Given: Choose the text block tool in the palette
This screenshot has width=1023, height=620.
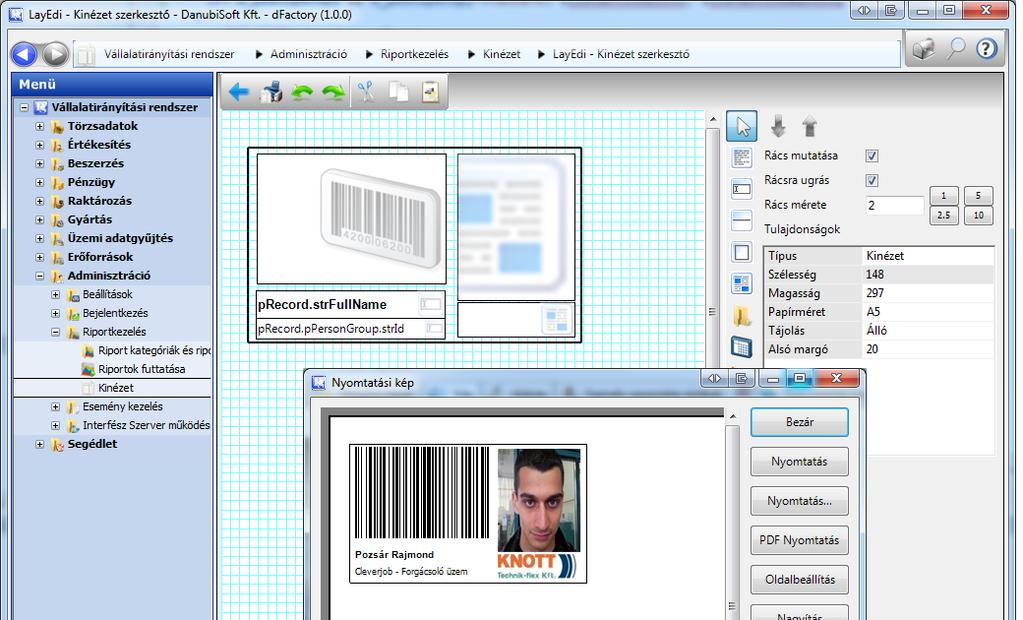Looking at the screenshot, I should click(742, 157).
